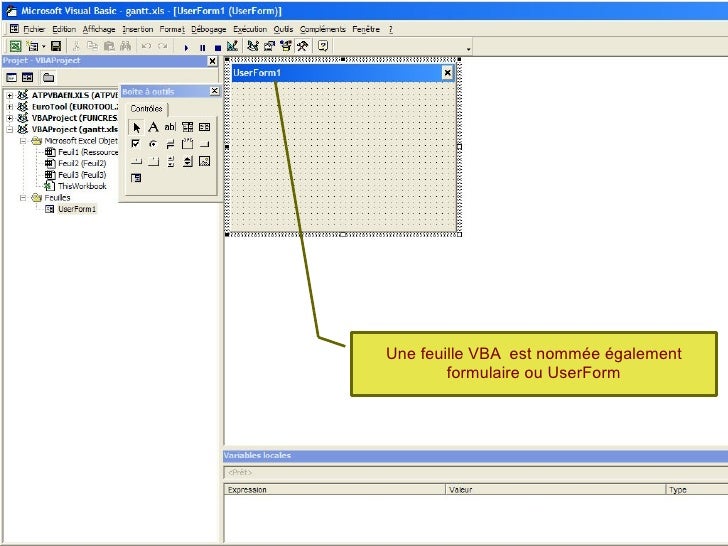Open the Edition menu
728x546 pixels.
[x=64, y=29]
